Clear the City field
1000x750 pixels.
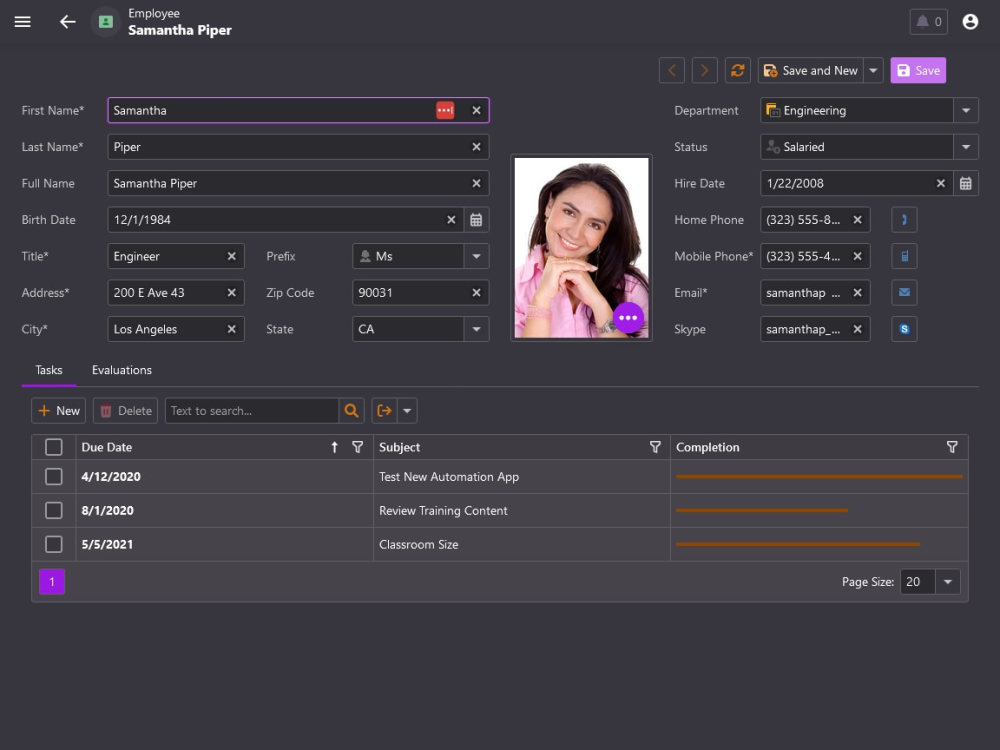tap(232, 329)
